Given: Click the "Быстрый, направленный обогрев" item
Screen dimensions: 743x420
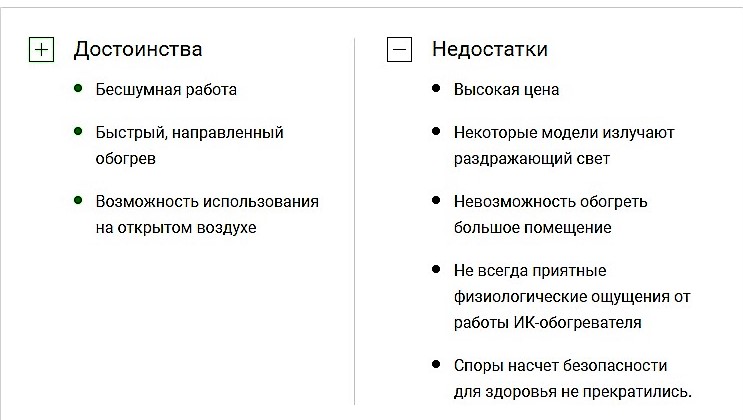Looking at the screenshot, I should point(189,145).
